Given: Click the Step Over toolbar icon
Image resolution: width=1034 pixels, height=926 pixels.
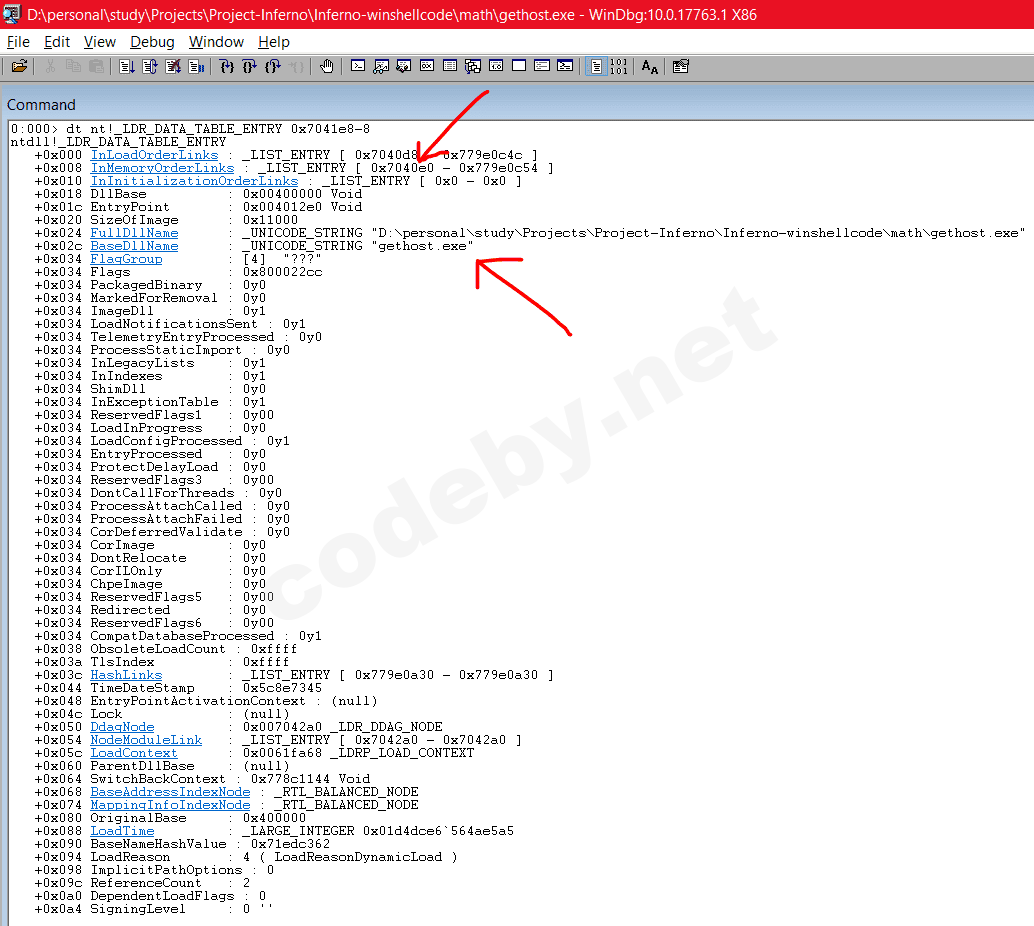Looking at the screenshot, I should click(249, 67).
